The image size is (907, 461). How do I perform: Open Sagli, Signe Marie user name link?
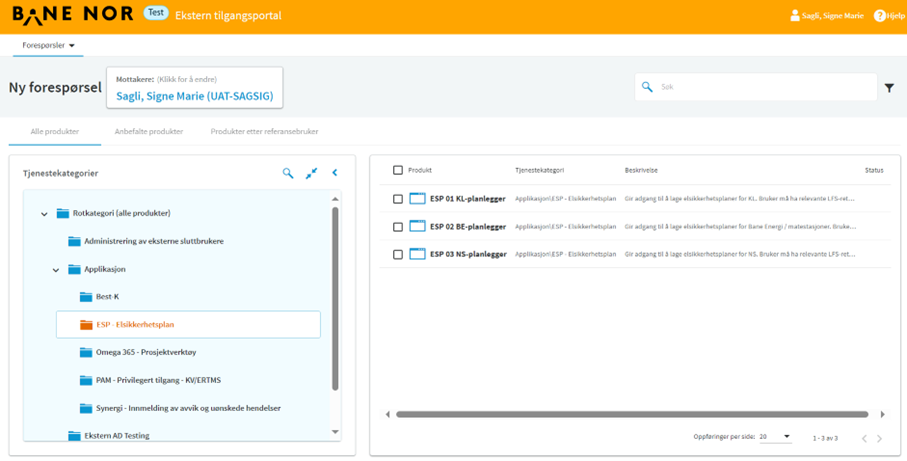click(832, 16)
